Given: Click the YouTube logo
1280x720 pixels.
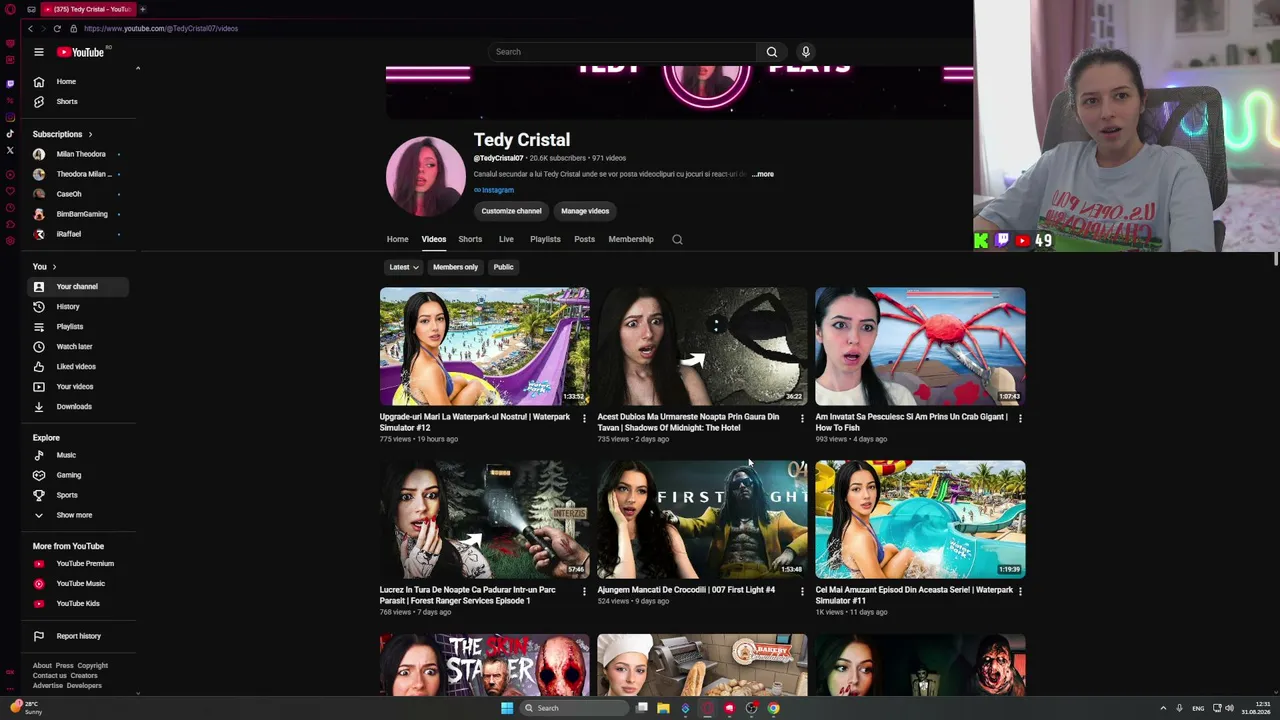Looking at the screenshot, I should coord(81,52).
